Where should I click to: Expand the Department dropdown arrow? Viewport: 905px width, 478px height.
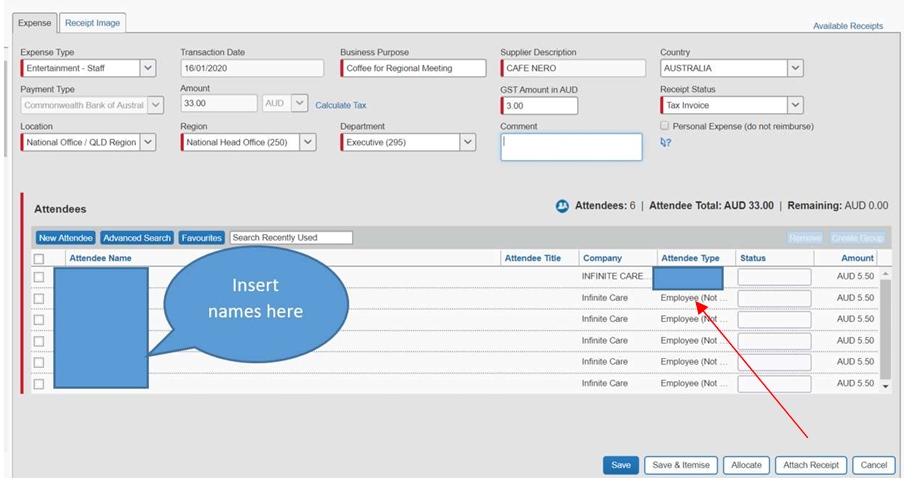click(468, 142)
